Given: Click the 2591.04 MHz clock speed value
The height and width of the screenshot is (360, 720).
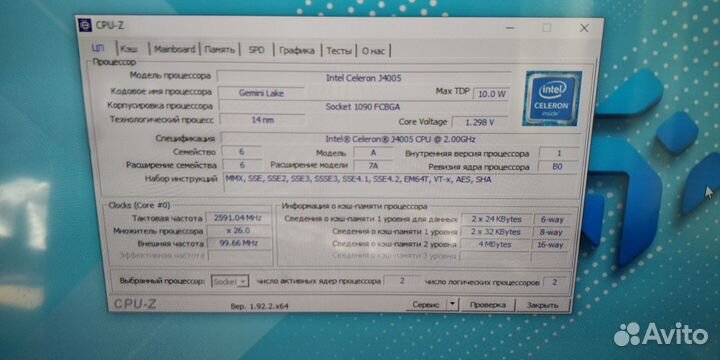Looking at the screenshot, I should tap(238, 218).
